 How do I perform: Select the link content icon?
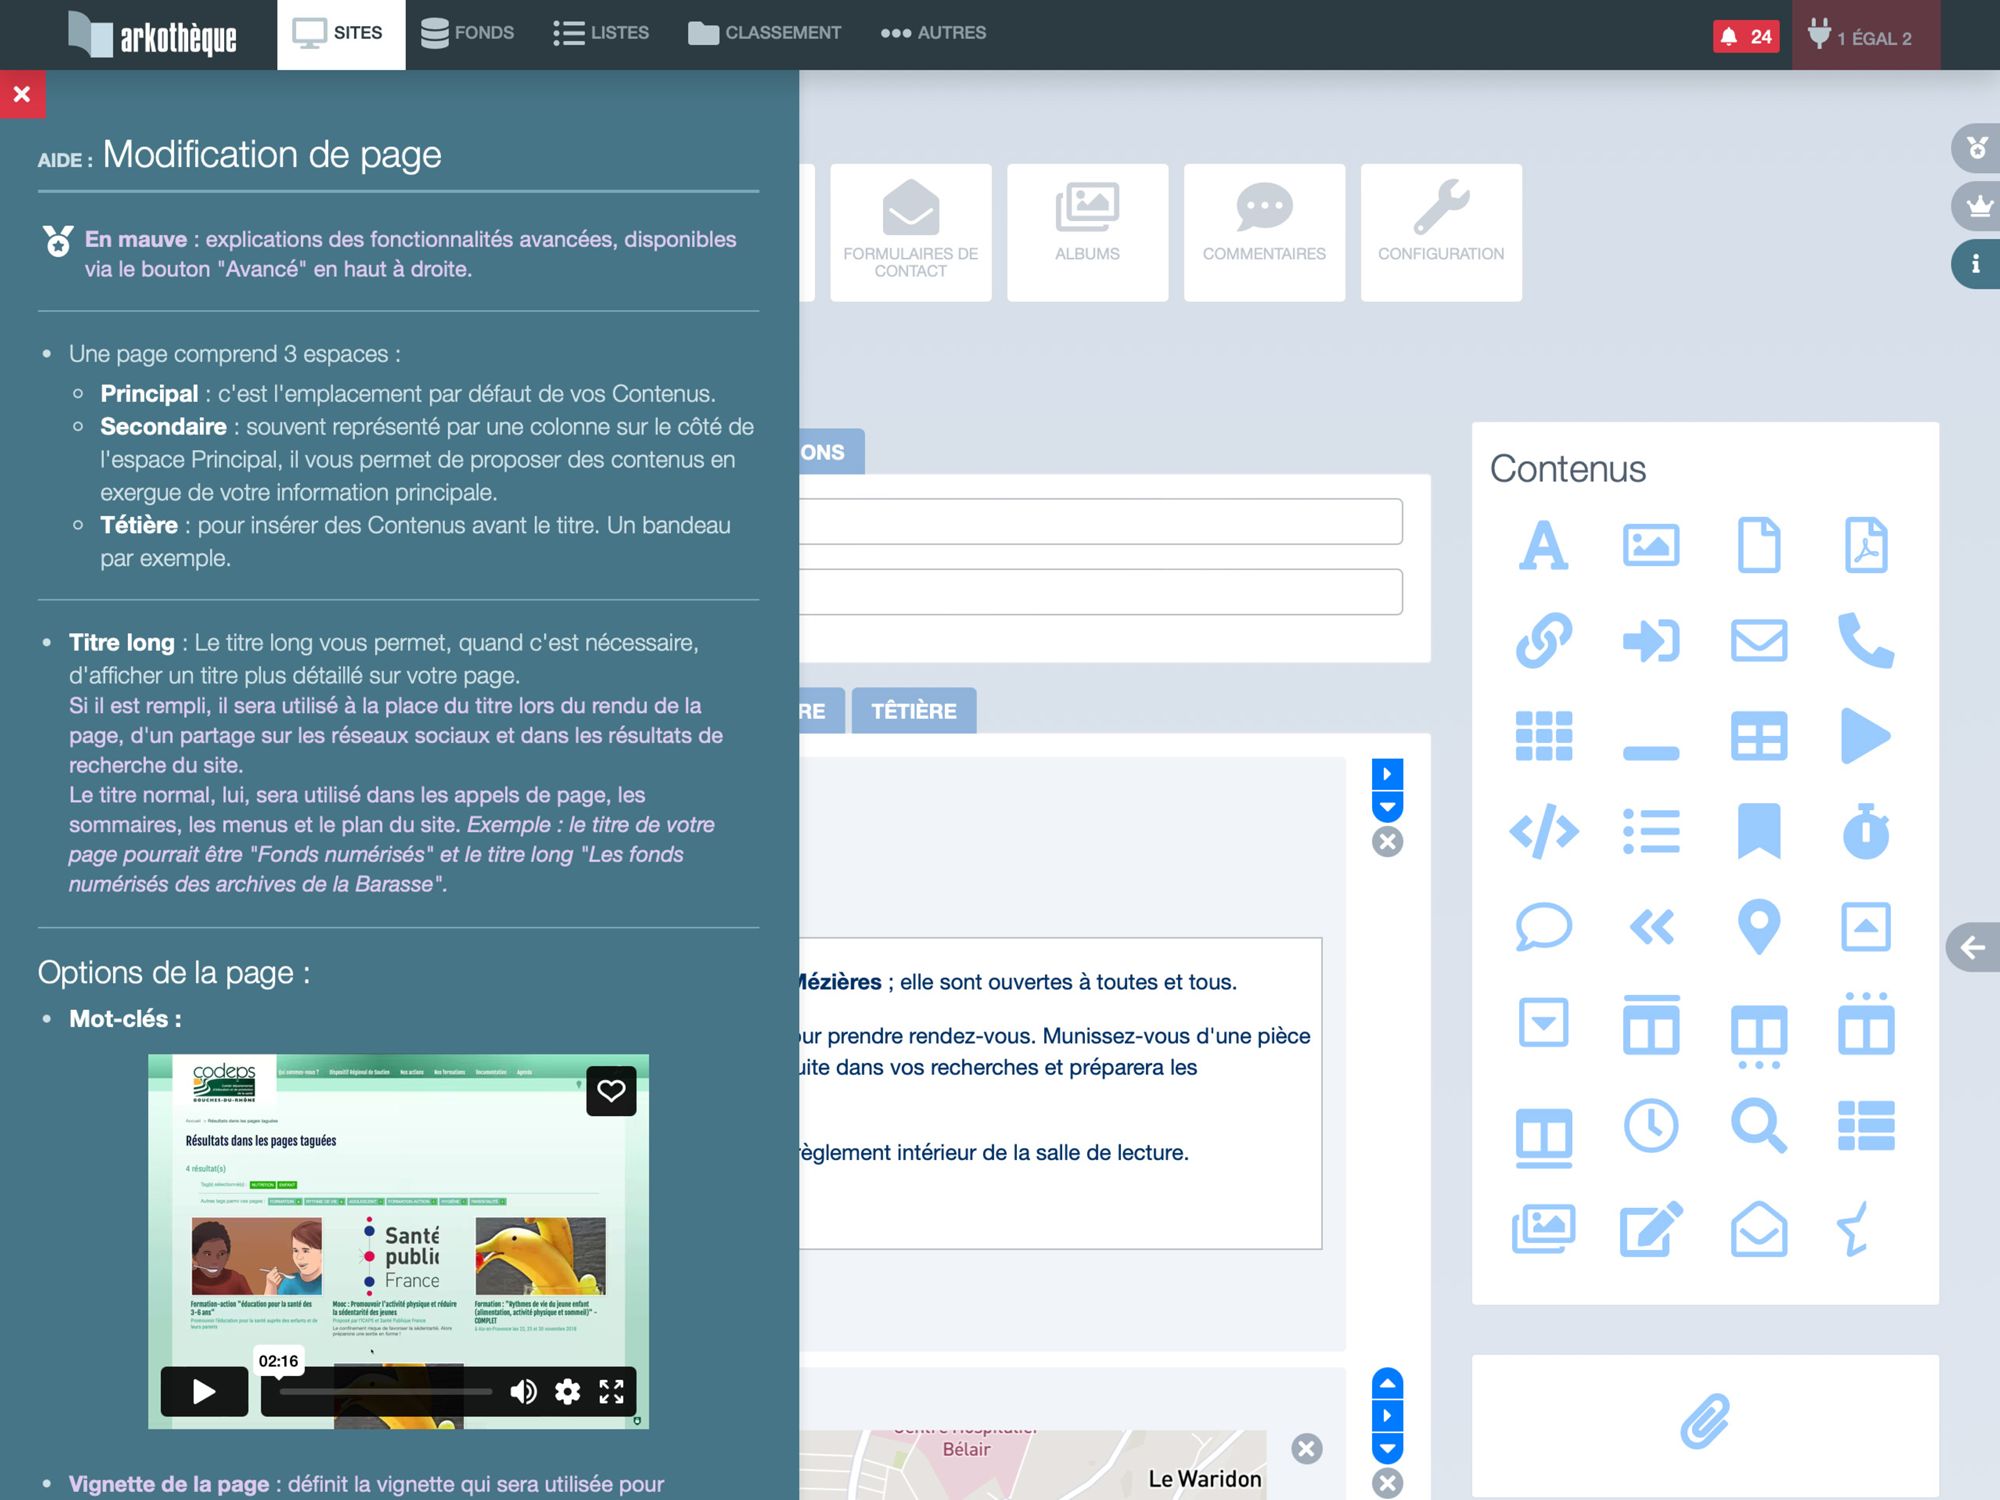1543,640
